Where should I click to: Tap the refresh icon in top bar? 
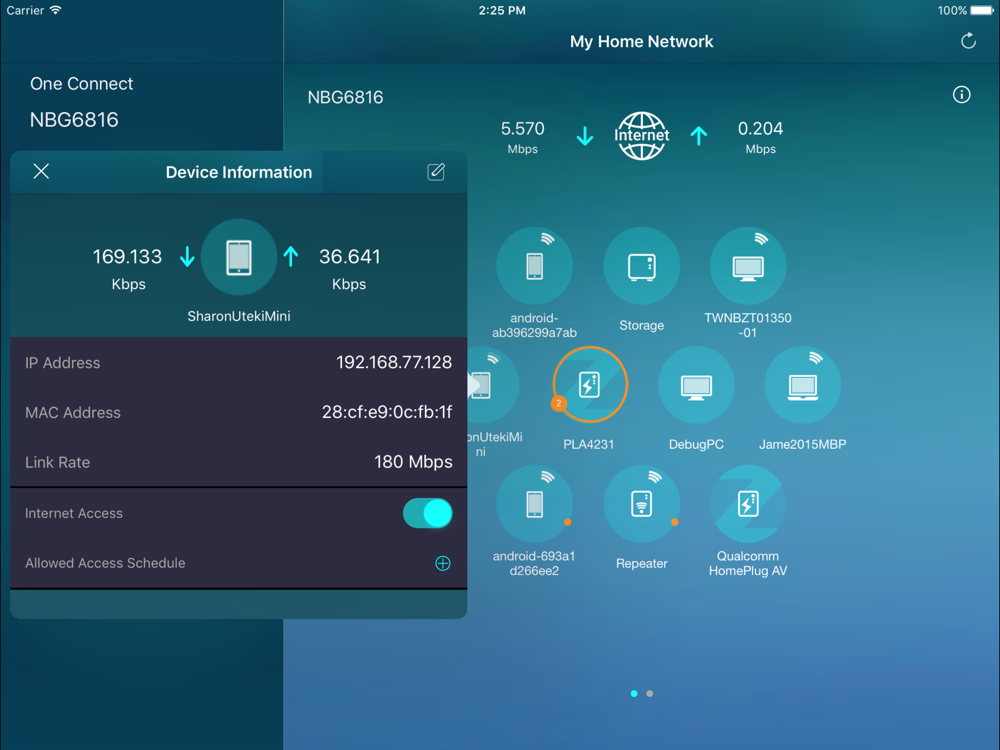coord(968,41)
